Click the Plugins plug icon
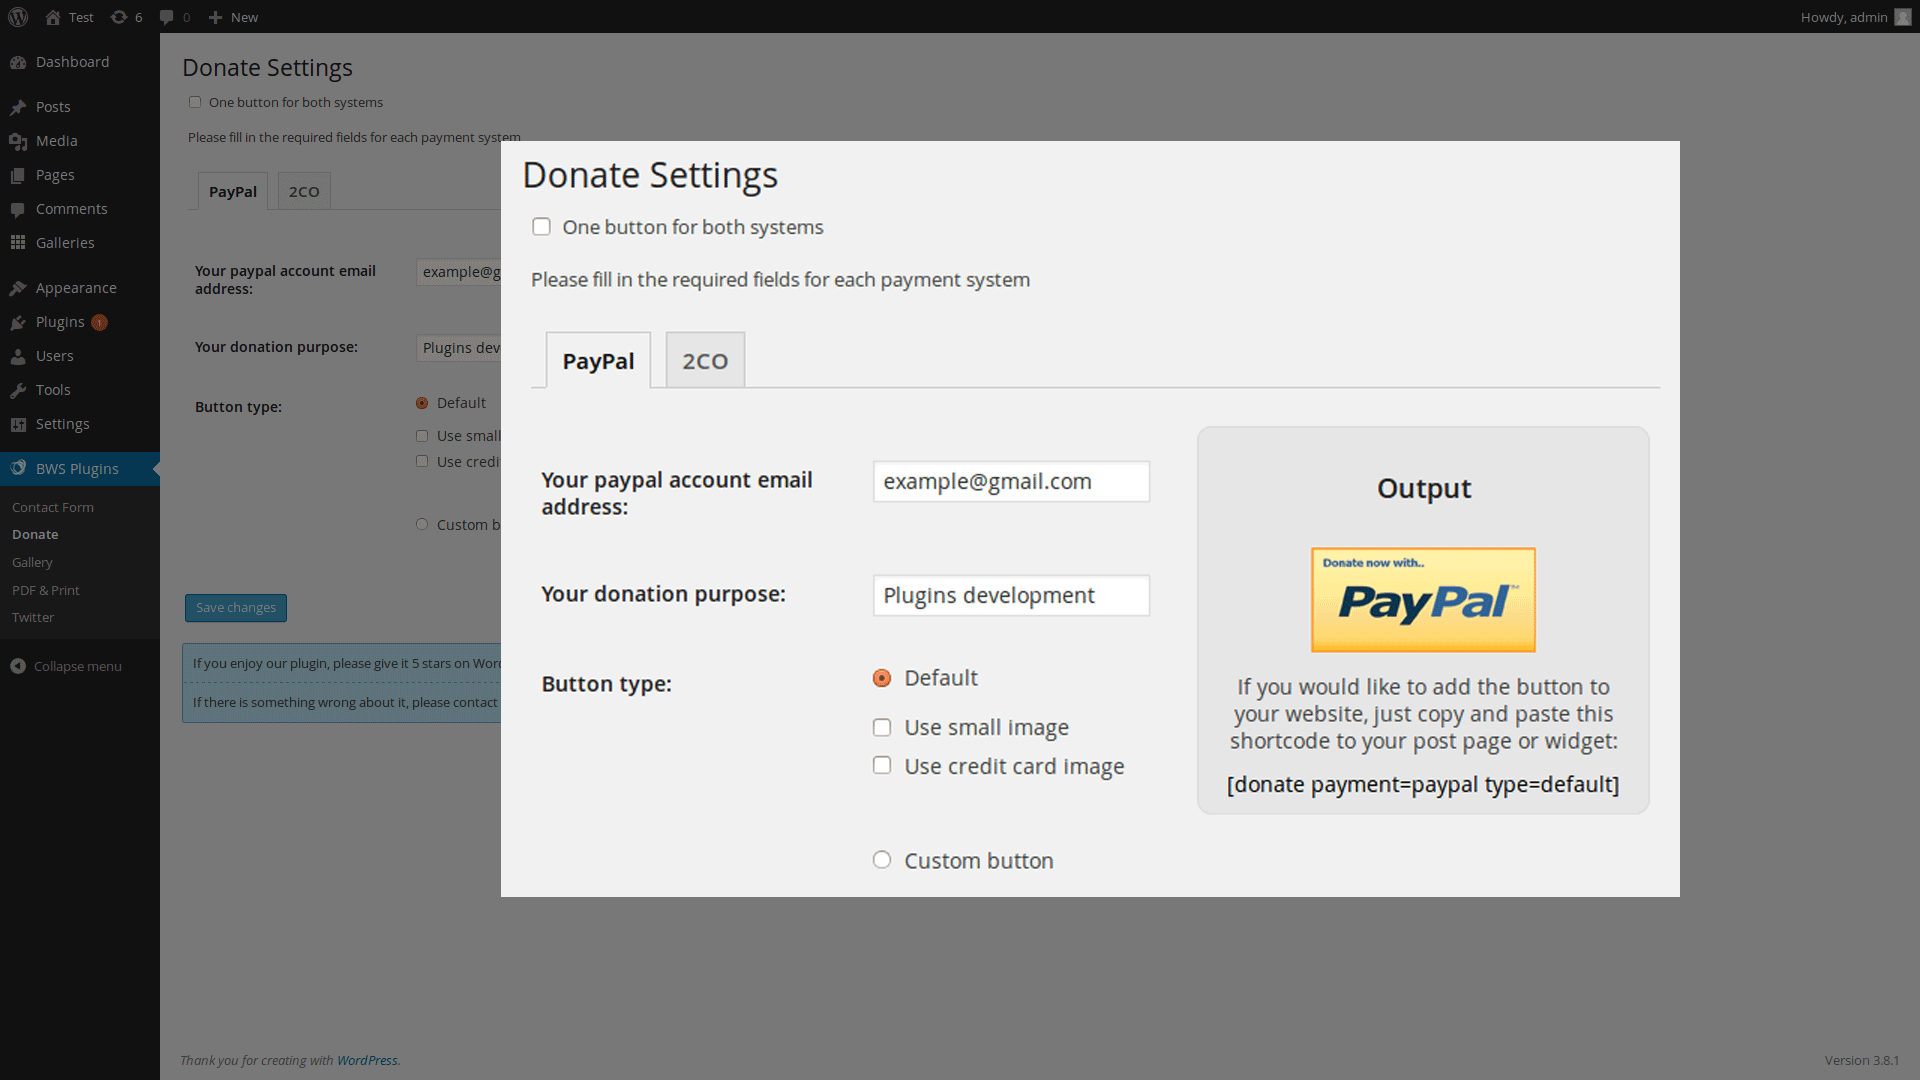The height and width of the screenshot is (1080, 1920). point(18,322)
